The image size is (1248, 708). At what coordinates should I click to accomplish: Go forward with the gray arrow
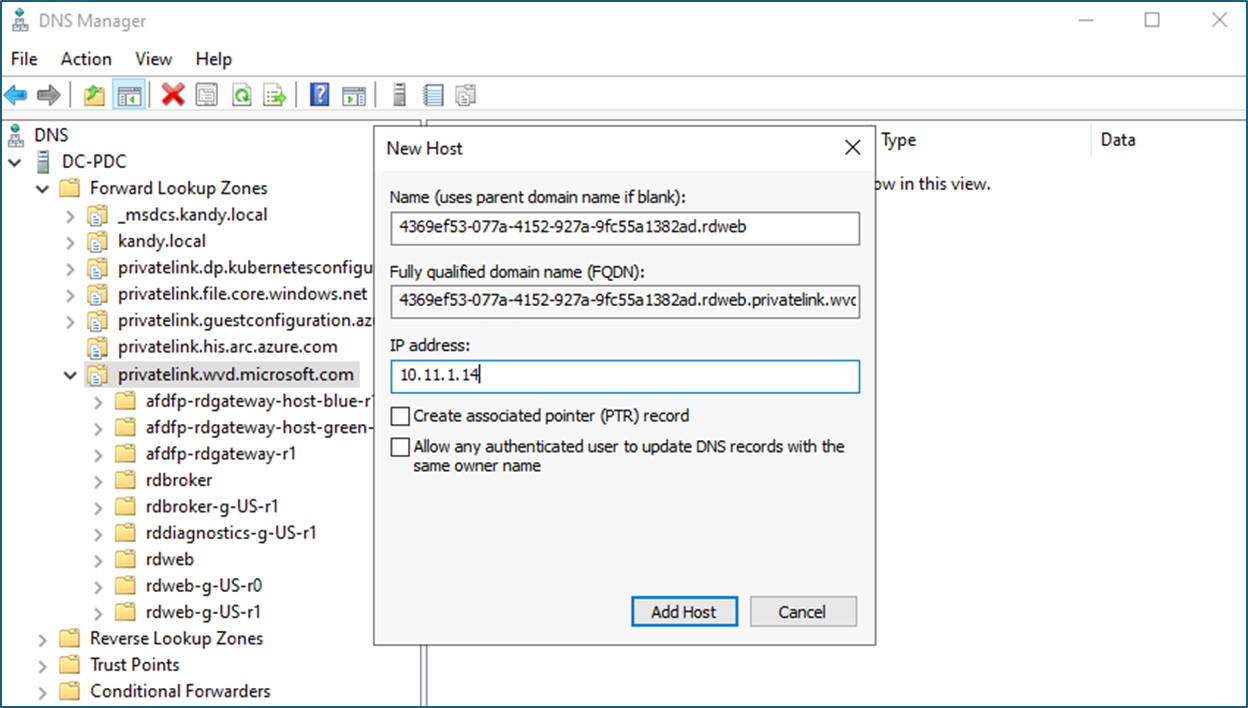[x=48, y=95]
